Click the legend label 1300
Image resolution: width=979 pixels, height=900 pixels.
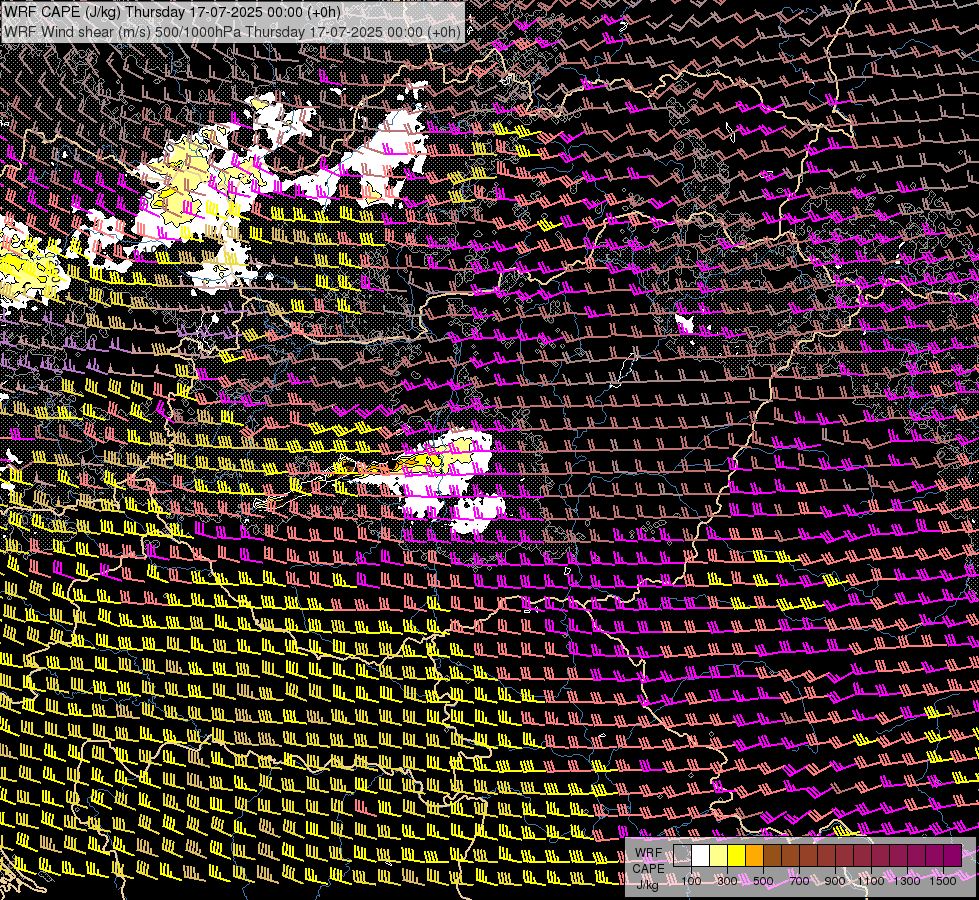pos(907,881)
